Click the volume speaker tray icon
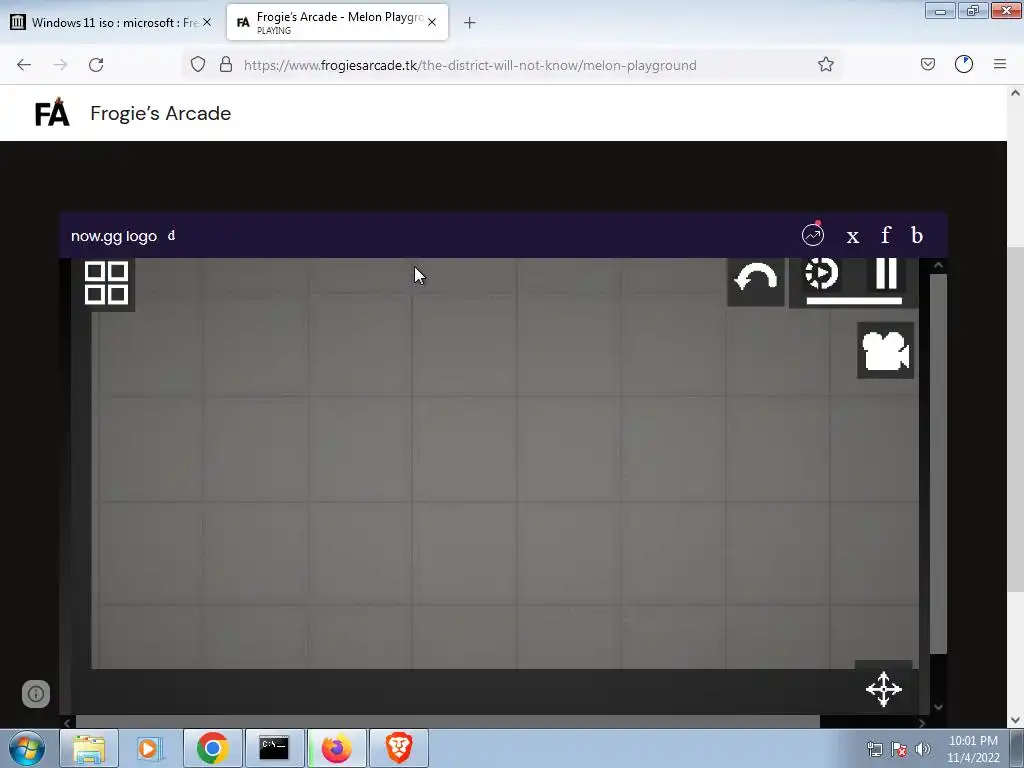This screenshot has height=768, width=1024. pos(923,749)
